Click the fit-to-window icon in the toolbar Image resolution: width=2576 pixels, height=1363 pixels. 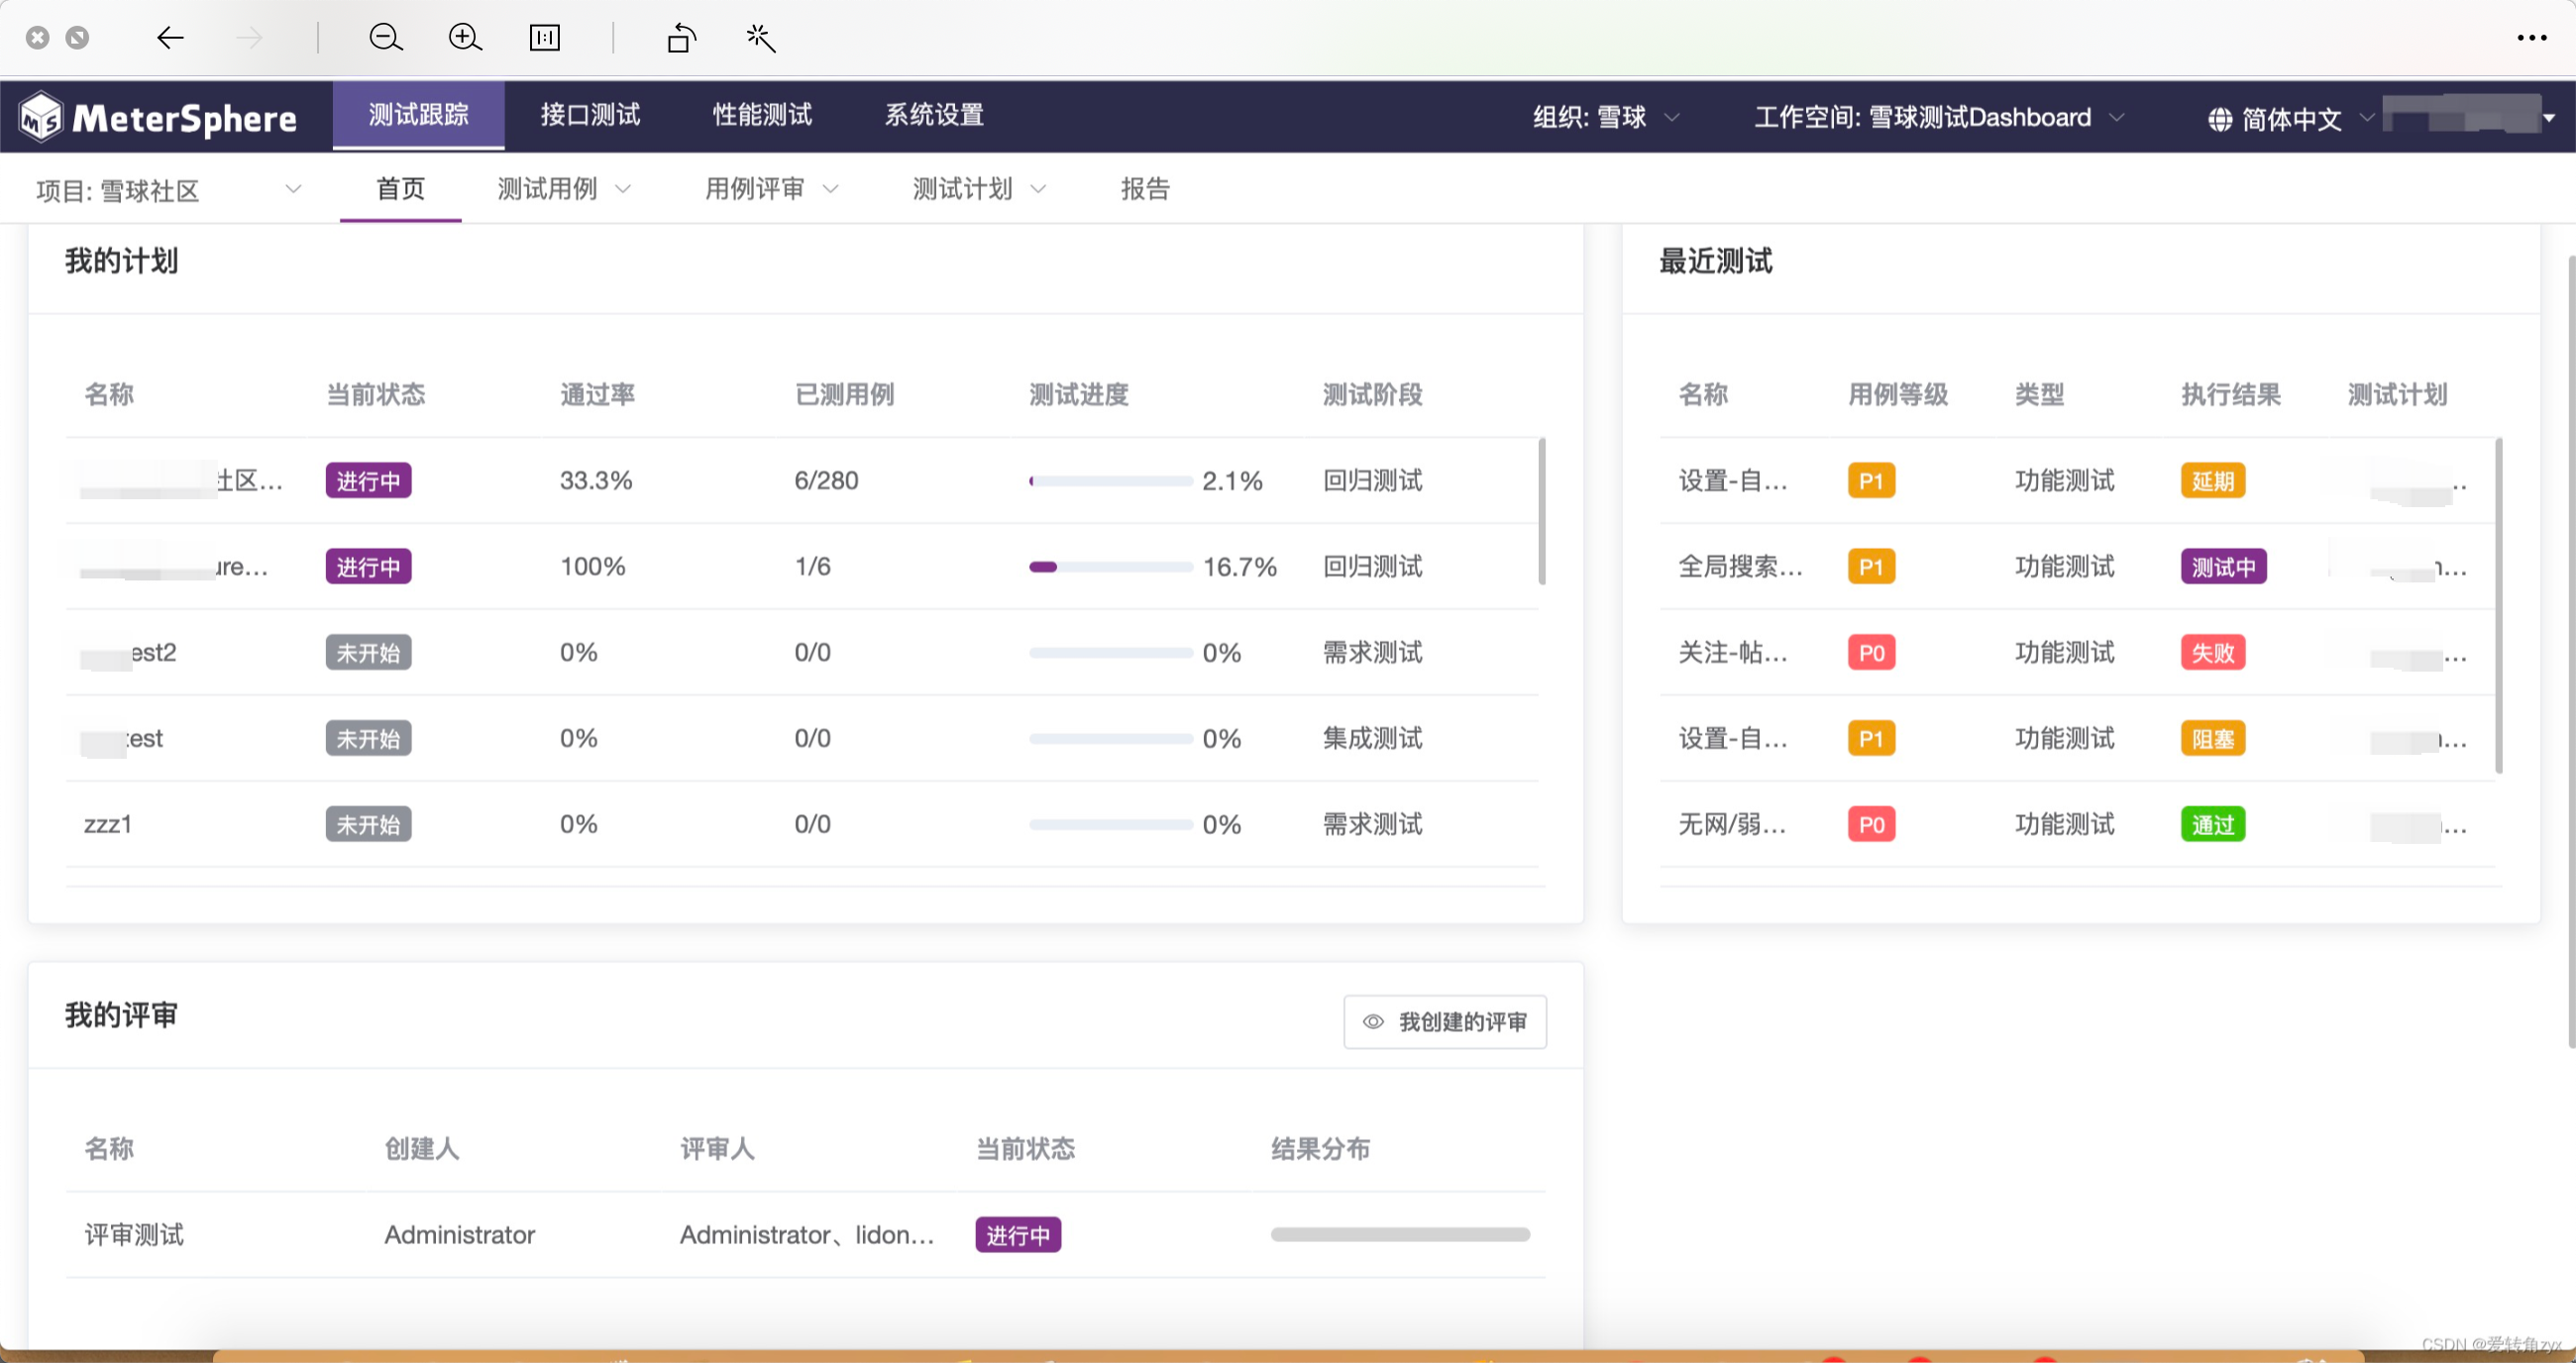pyautogui.click(x=545, y=38)
